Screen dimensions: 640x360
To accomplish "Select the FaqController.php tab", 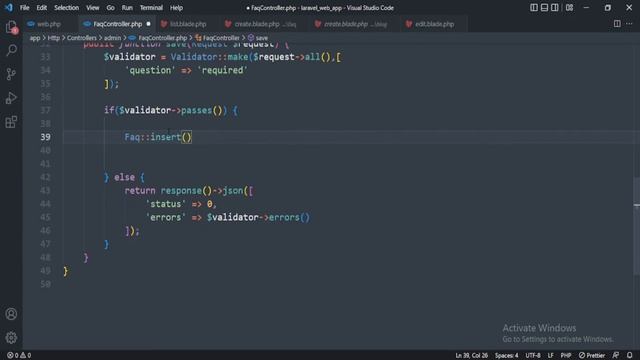I will tap(118, 24).
